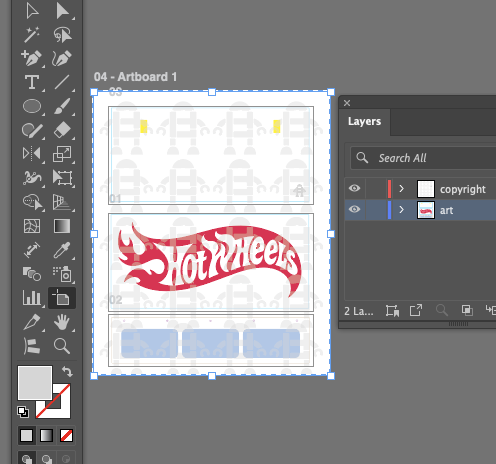Image resolution: width=496 pixels, height=464 pixels.
Task: Select the Curvature tool
Action: click(x=62, y=58)
